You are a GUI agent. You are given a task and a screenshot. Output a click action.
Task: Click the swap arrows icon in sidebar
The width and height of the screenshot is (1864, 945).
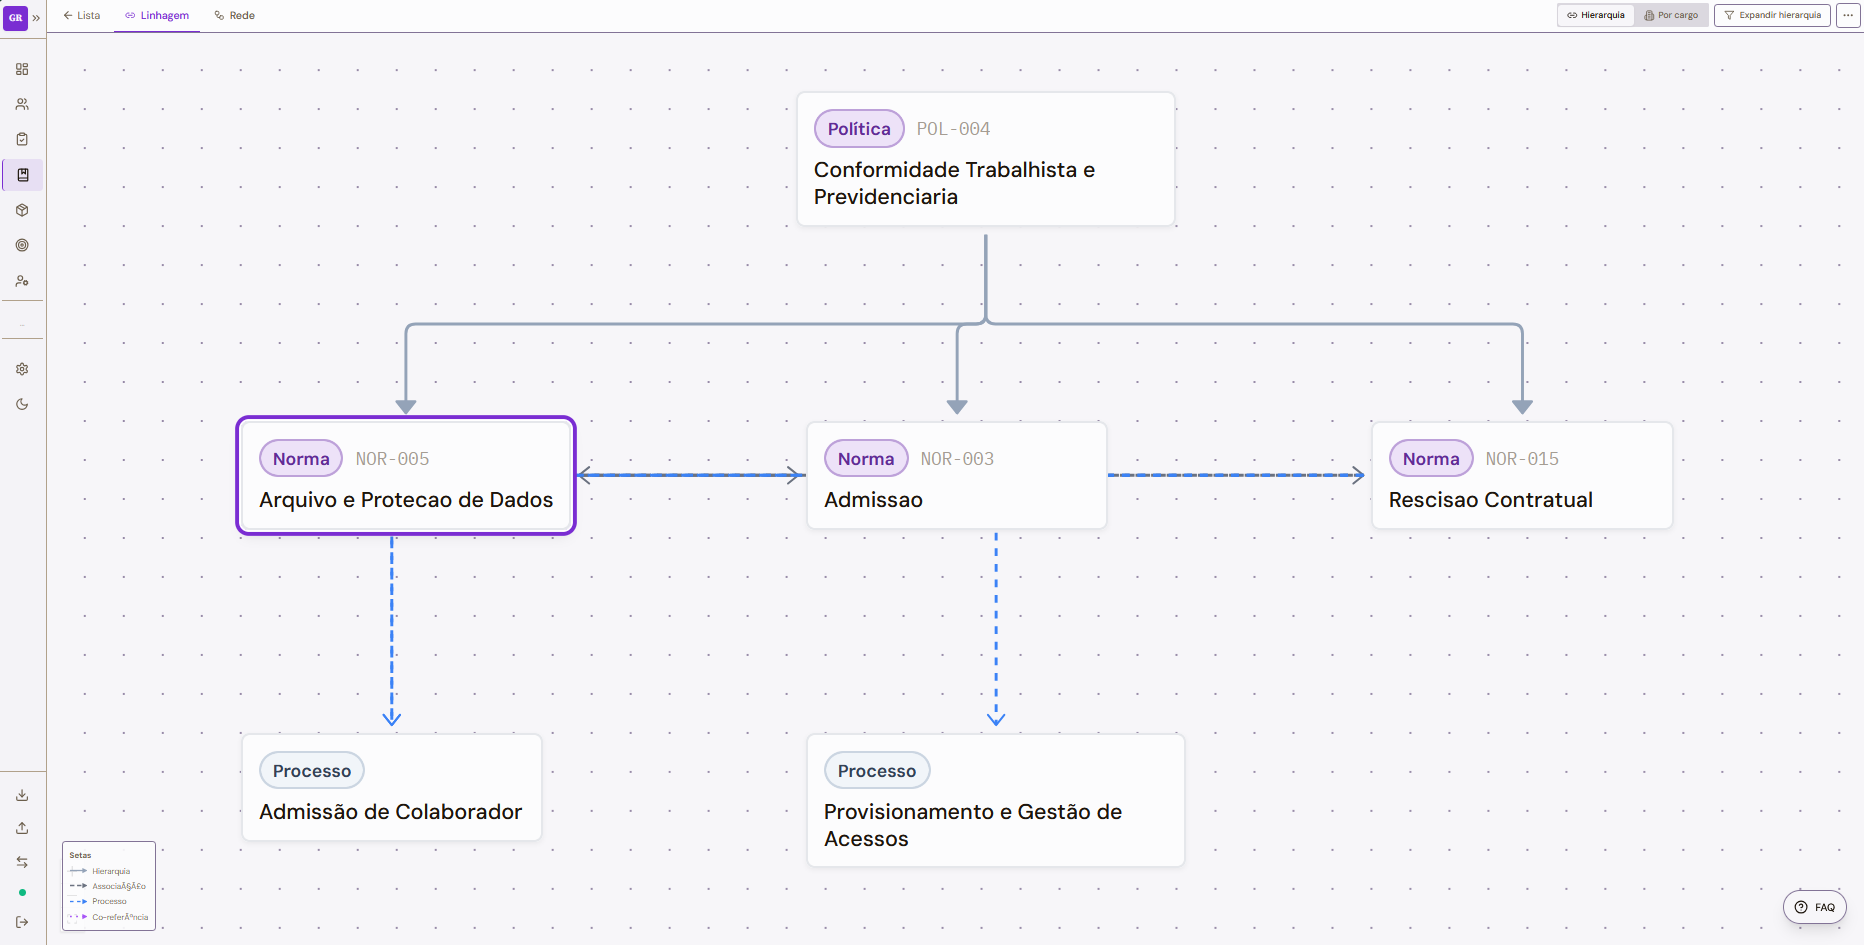[x=22, y=862]
